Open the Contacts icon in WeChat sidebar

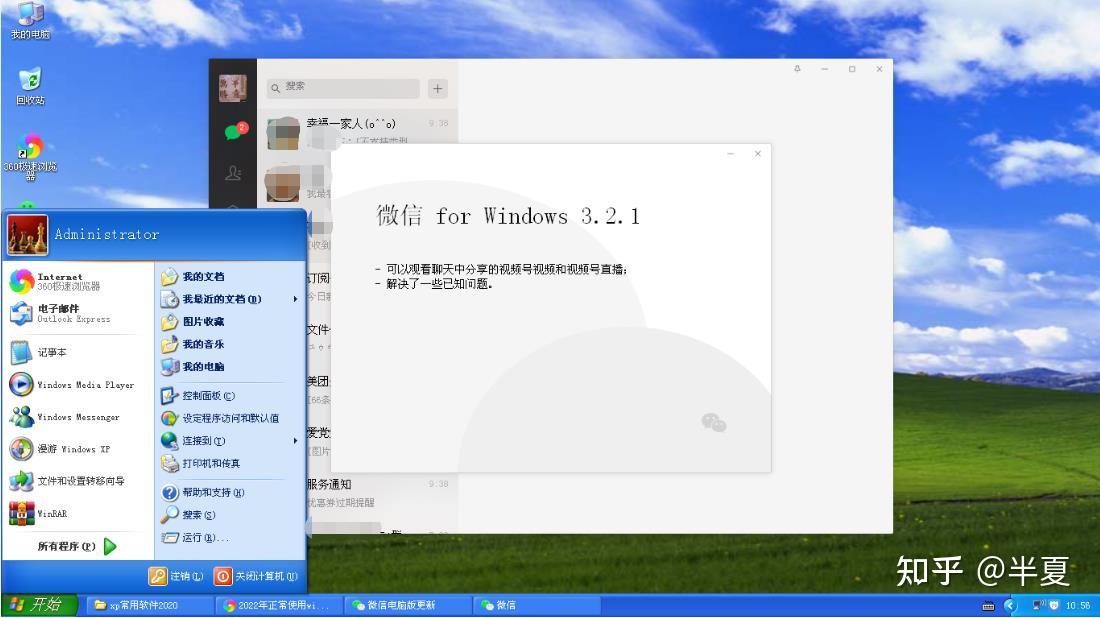[233, 170]
